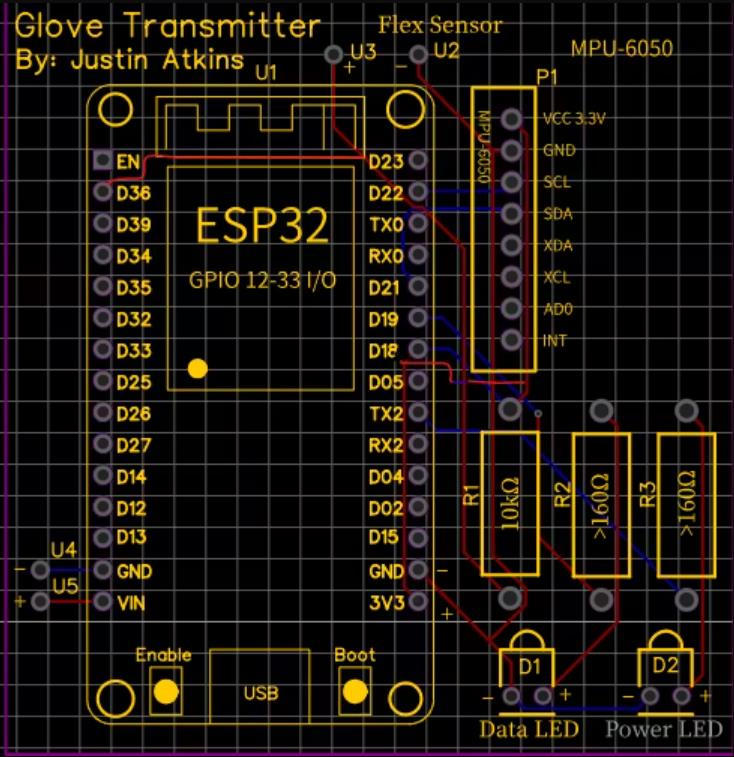Select the D18 pin pad
Image resolution: width=734 pixels, height=757 pixels.
418,349
